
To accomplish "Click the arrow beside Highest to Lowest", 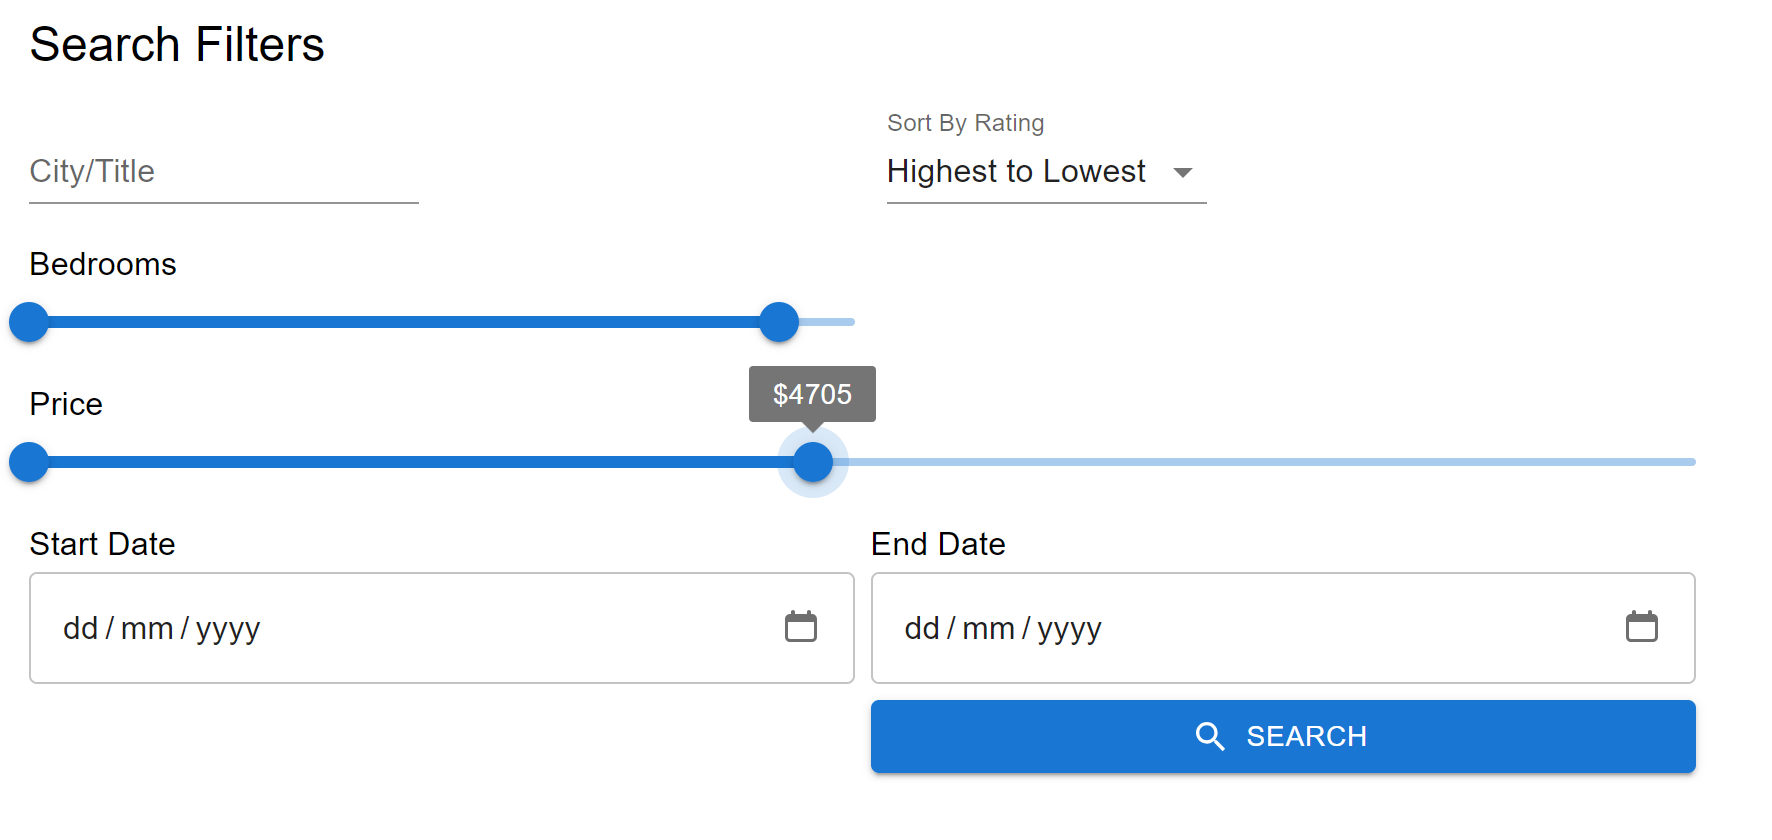I will (x=1183, y=173).
